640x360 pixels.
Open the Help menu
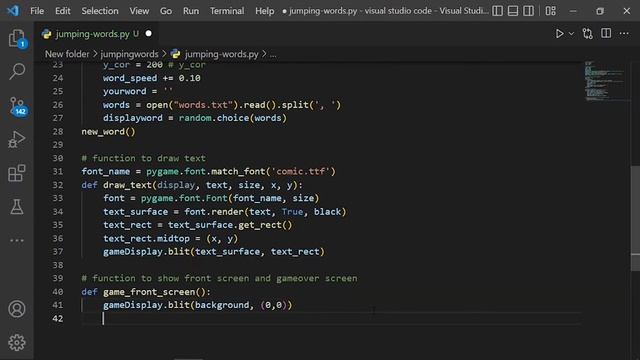point(264,11)
